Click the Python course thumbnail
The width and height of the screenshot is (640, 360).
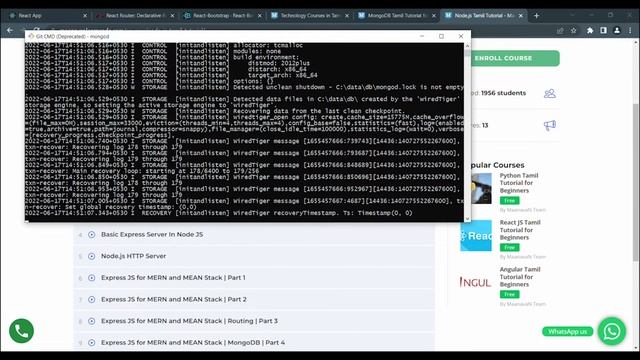tap(481, 189)
